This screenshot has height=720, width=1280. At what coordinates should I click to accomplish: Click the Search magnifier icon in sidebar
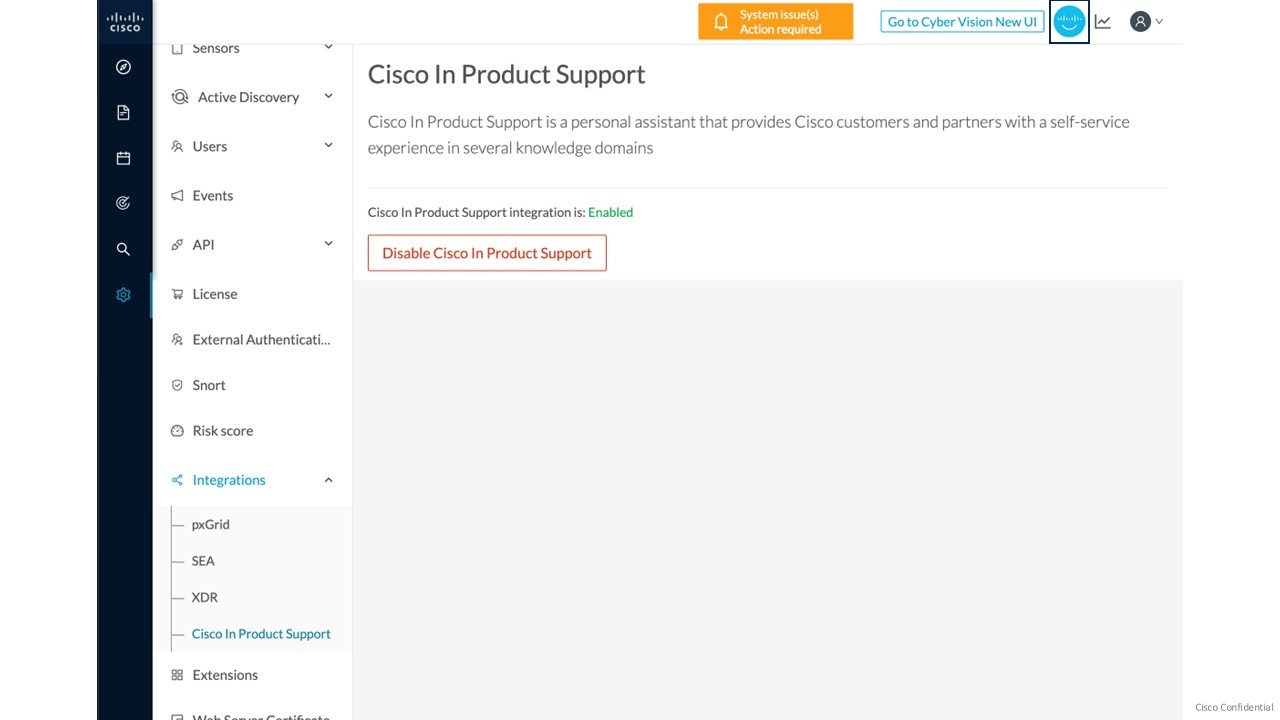pos(123,249)
